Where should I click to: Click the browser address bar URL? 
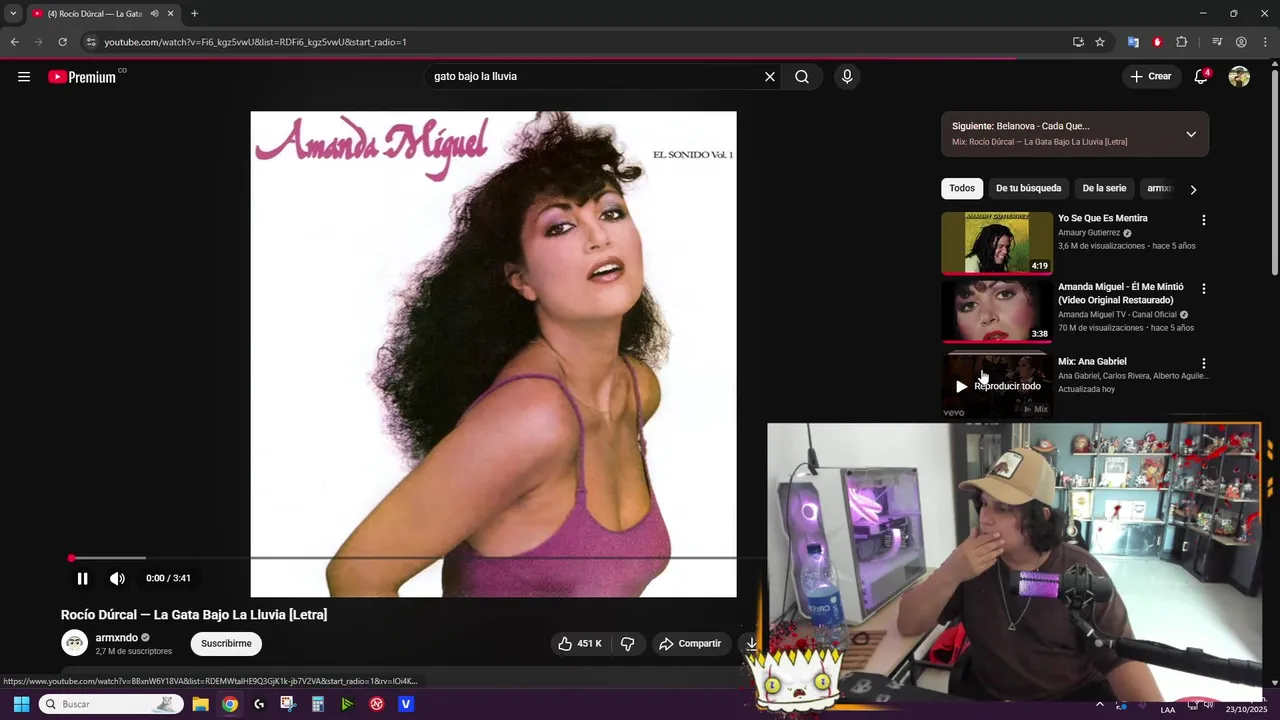pos(255,42)
